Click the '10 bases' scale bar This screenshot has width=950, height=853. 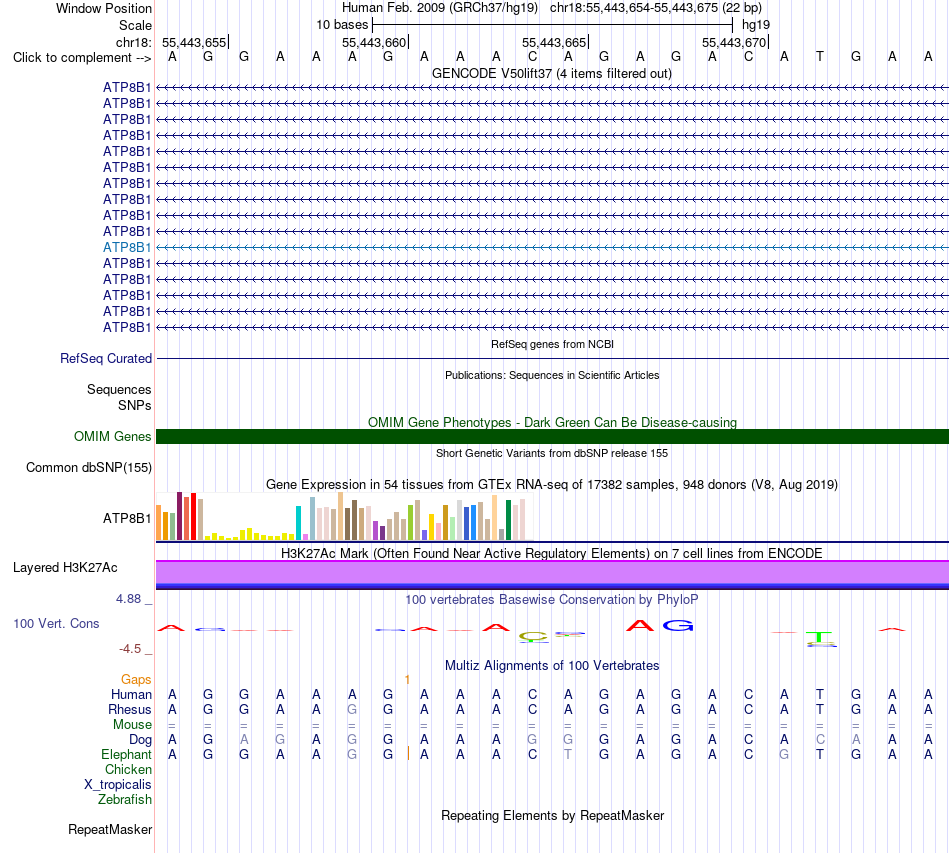coord(552,25)
